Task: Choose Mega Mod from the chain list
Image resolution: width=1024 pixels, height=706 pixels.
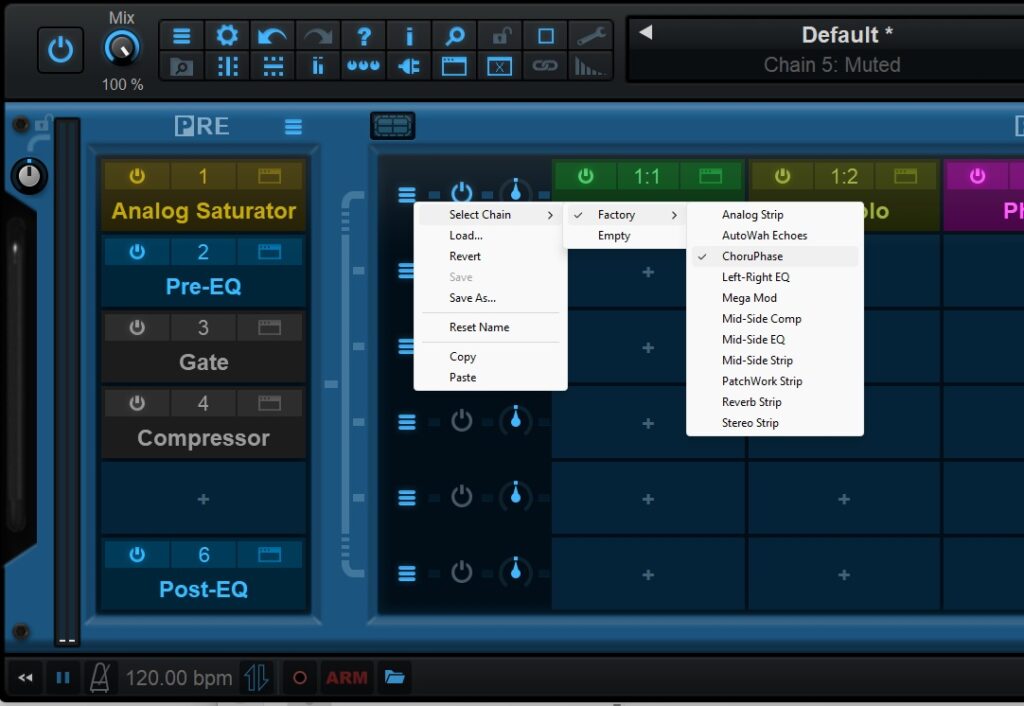Action: click(749, 298)
